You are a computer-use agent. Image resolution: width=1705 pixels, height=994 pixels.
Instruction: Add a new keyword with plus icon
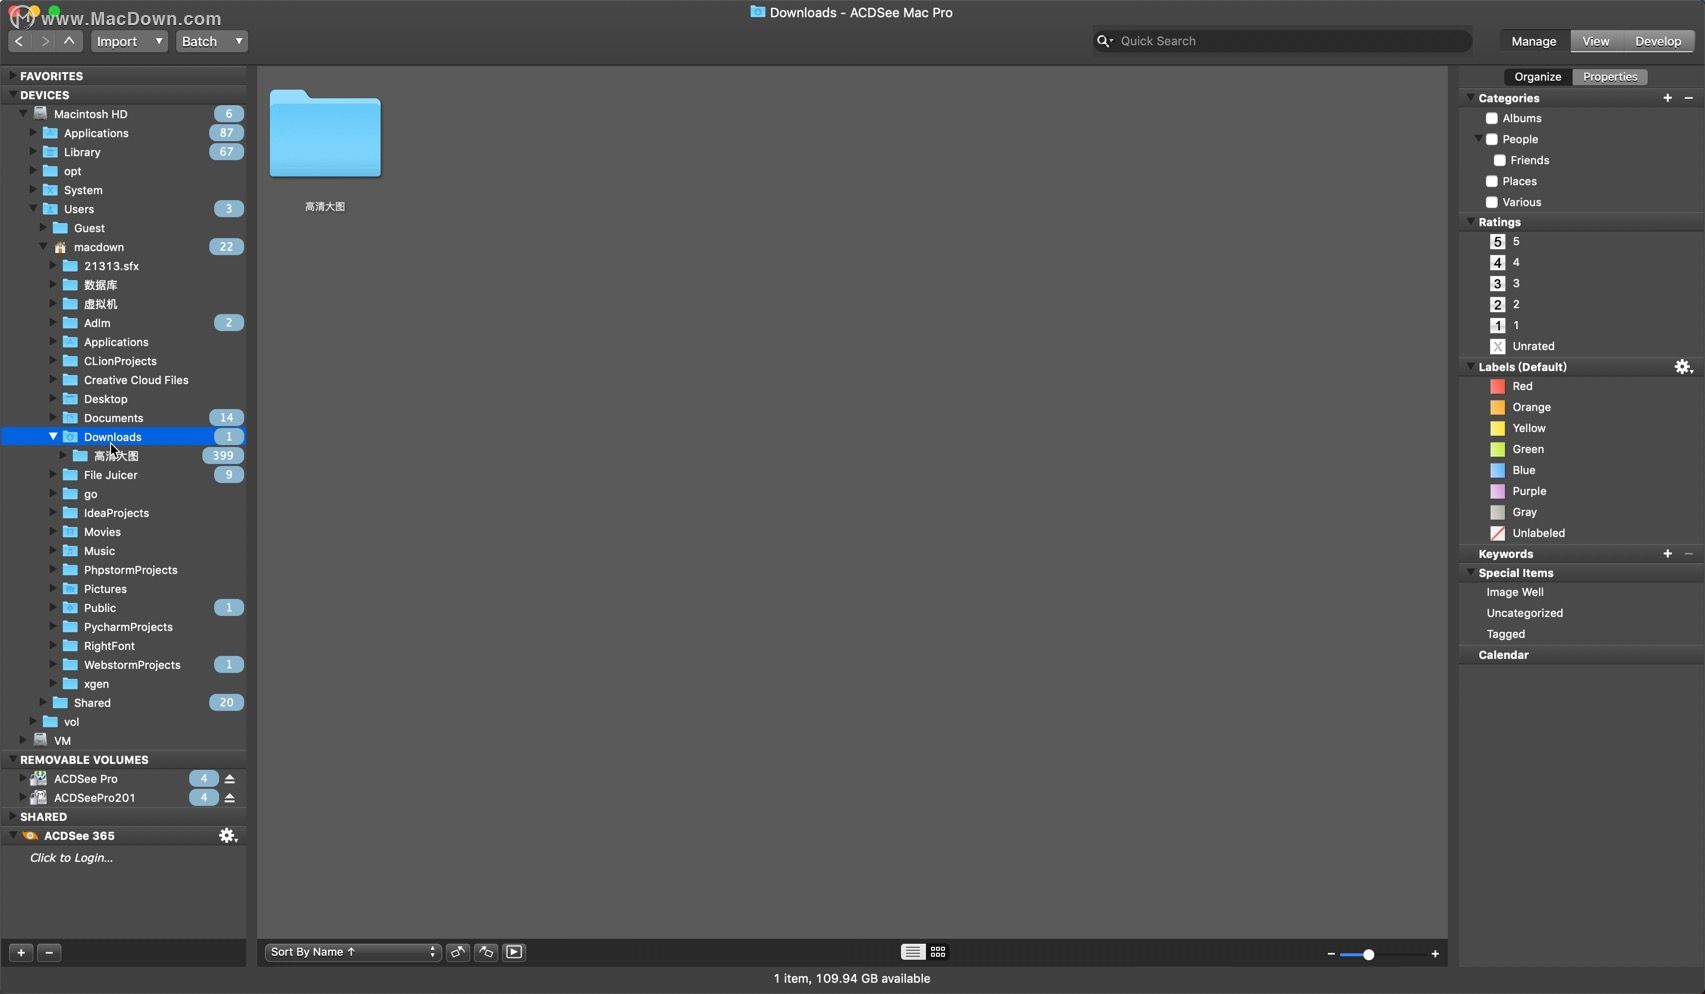(1667, 554)
